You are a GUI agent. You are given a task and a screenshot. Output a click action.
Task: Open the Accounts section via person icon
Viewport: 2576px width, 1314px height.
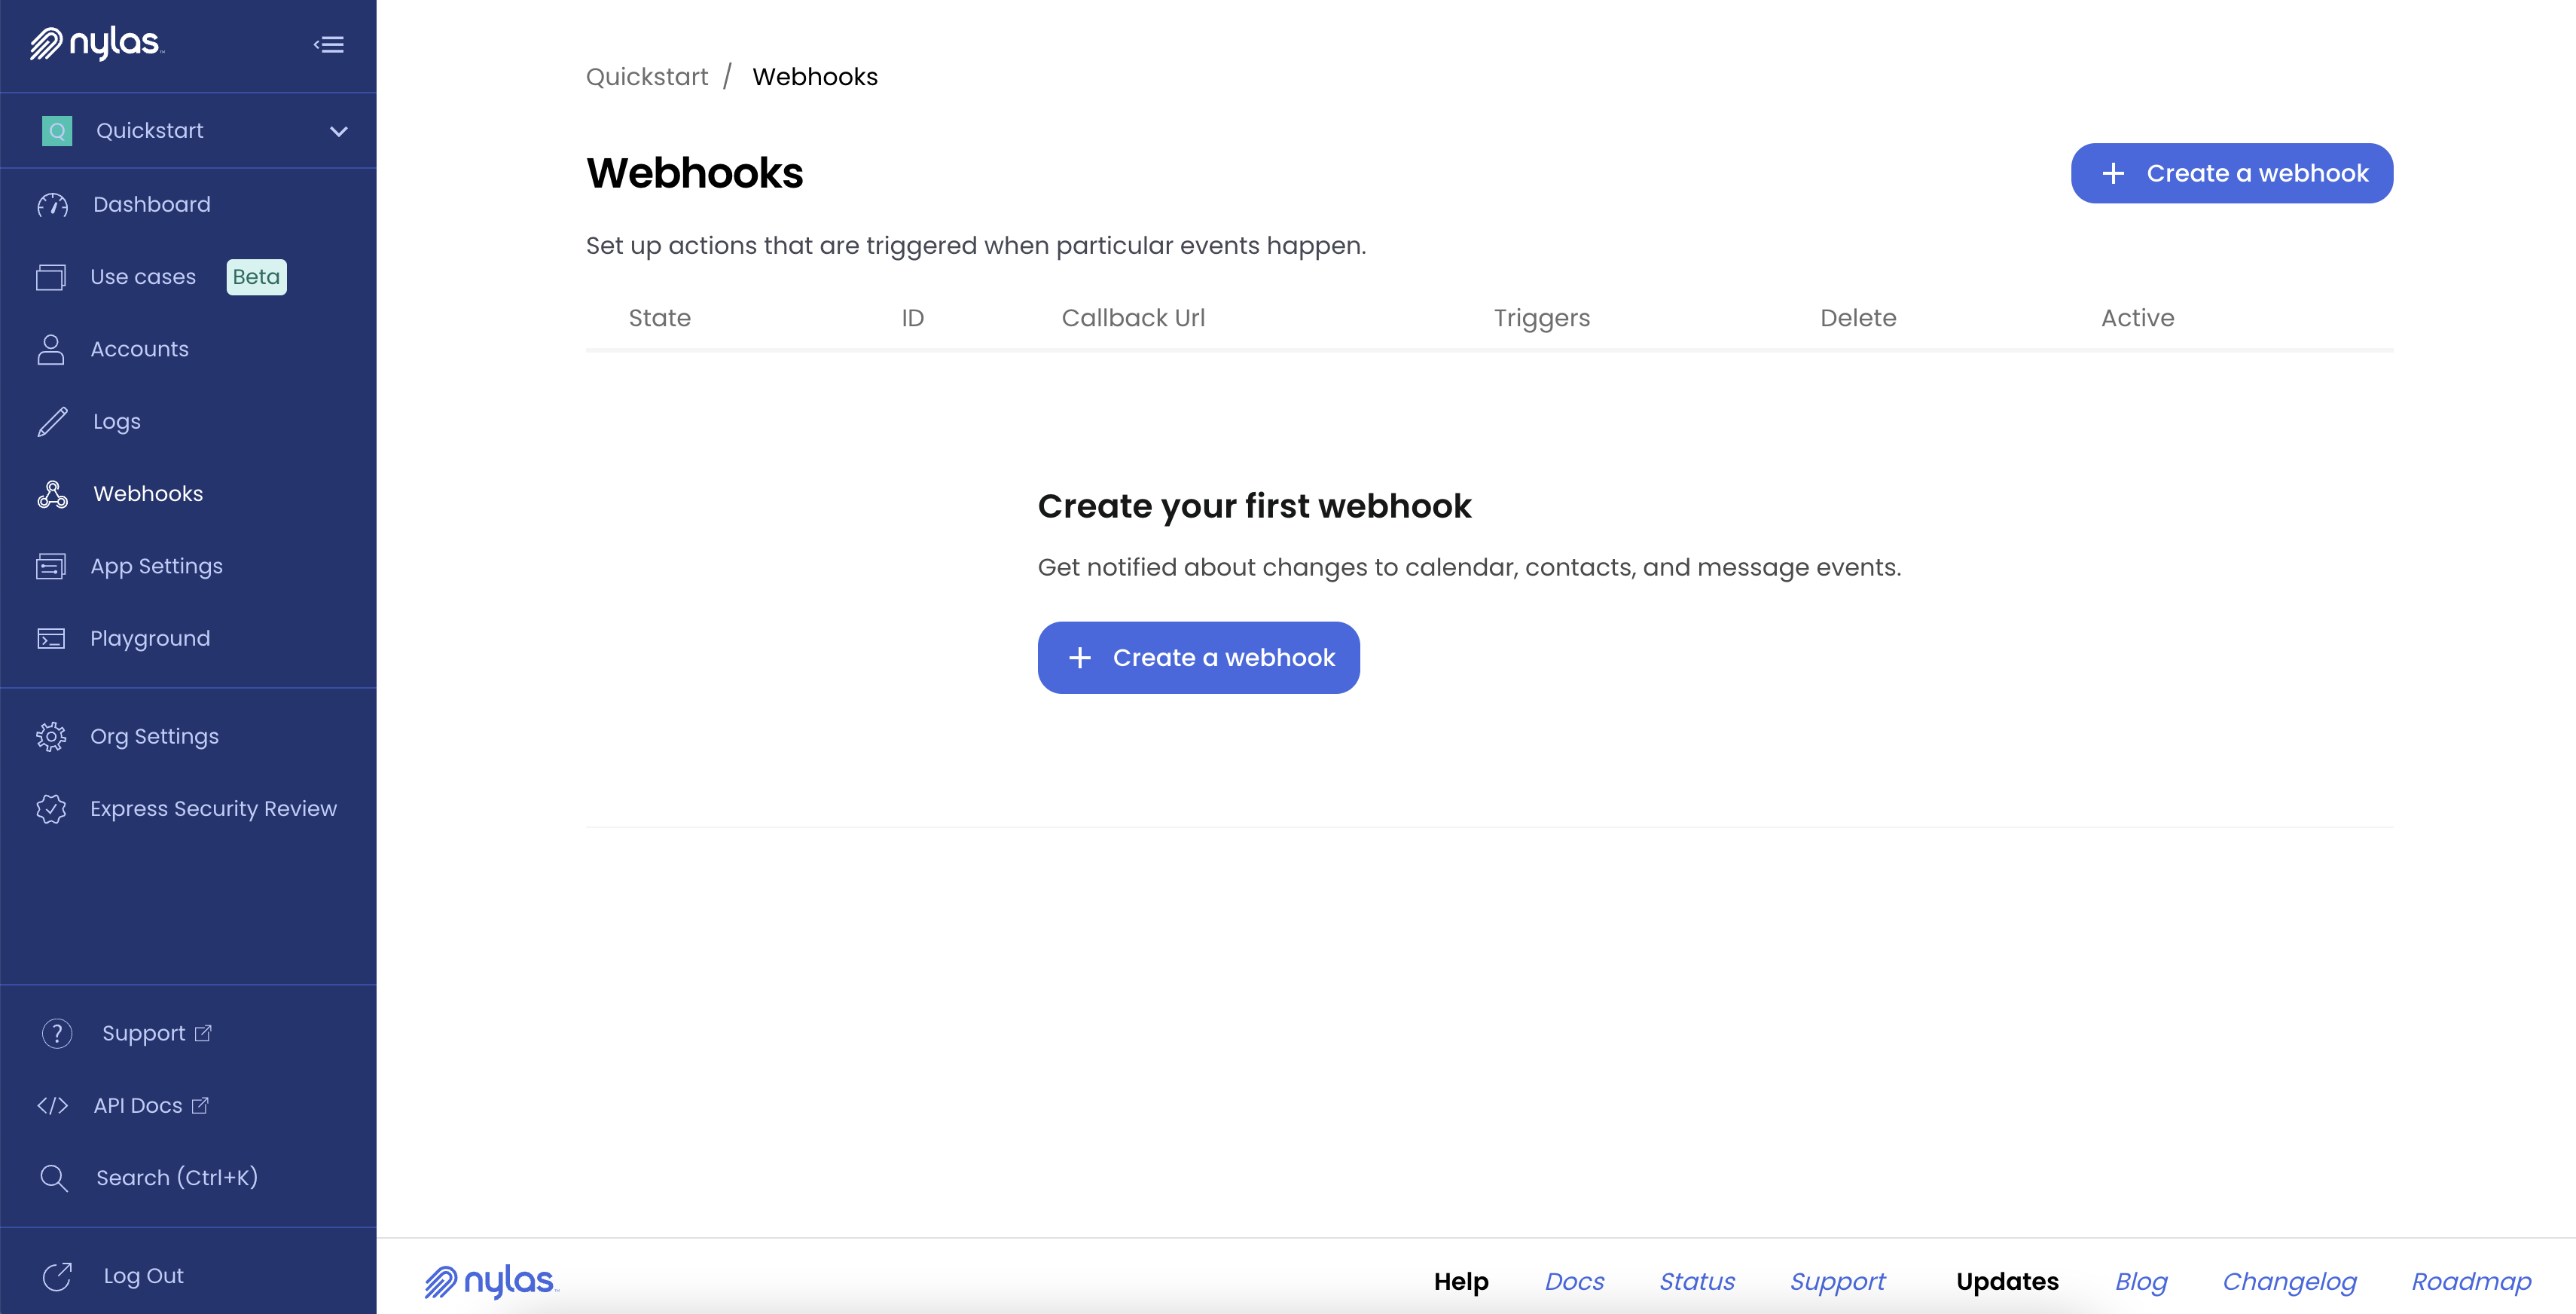(52, 349)
